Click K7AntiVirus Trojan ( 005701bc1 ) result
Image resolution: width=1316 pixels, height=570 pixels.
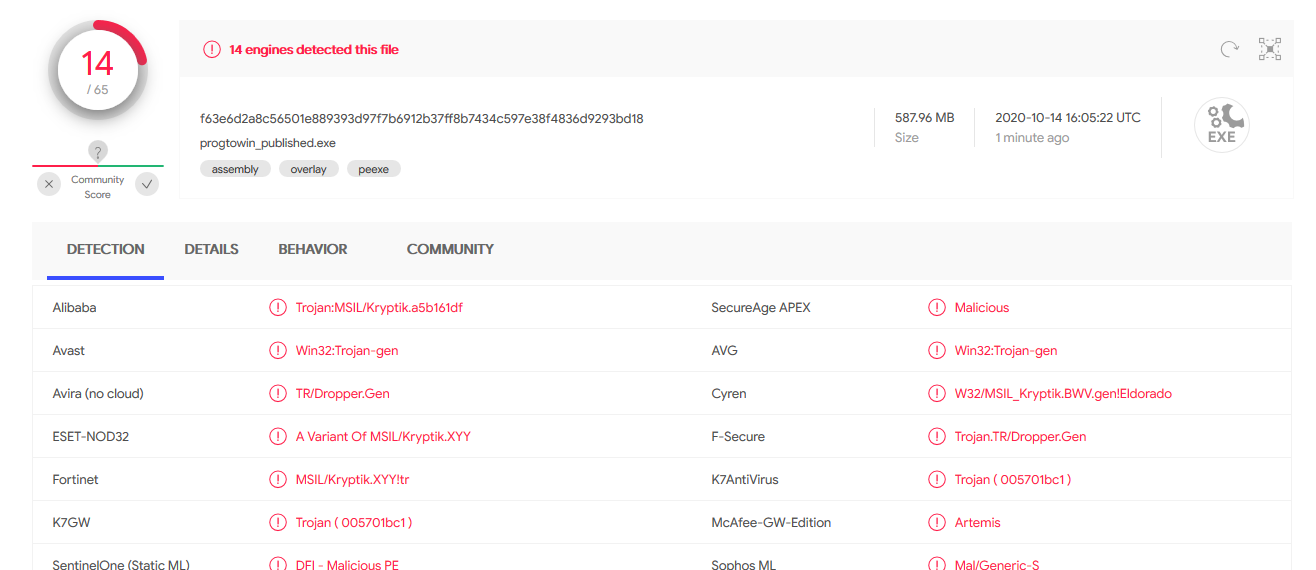click(x=1013, y=479)
